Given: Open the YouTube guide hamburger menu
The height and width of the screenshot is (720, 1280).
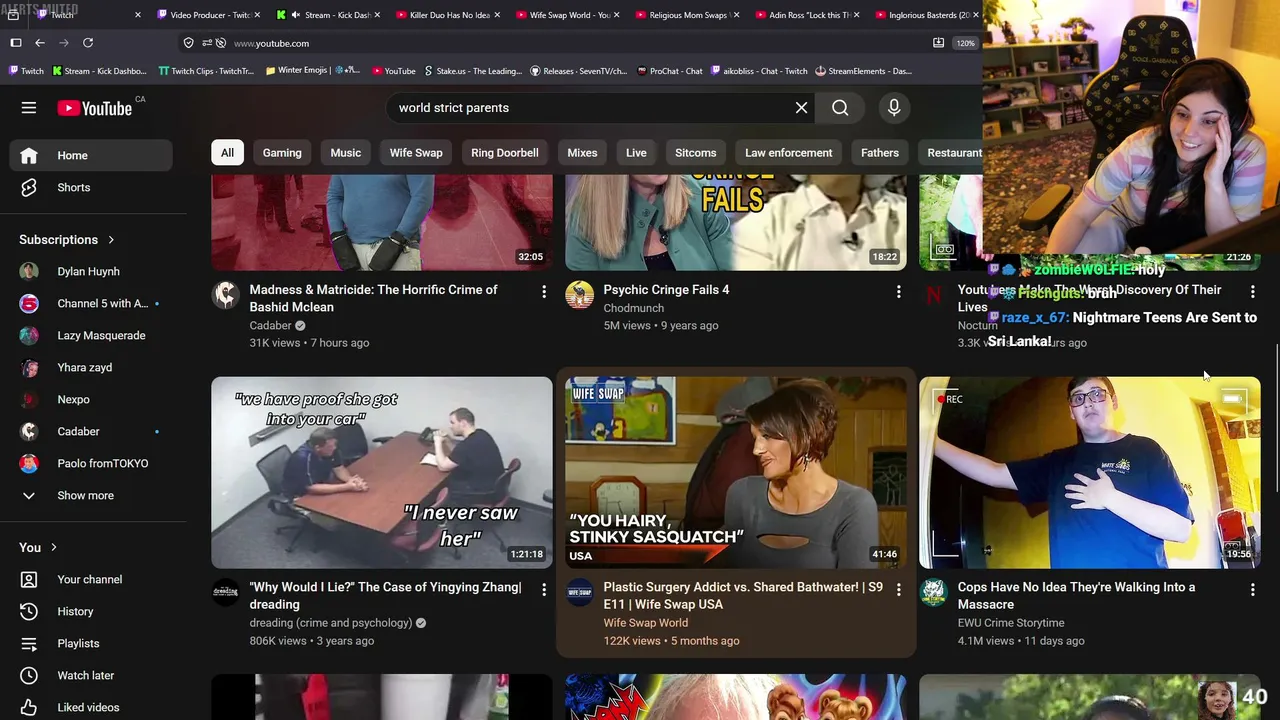Looking at the screenshot, I should 29,108.
